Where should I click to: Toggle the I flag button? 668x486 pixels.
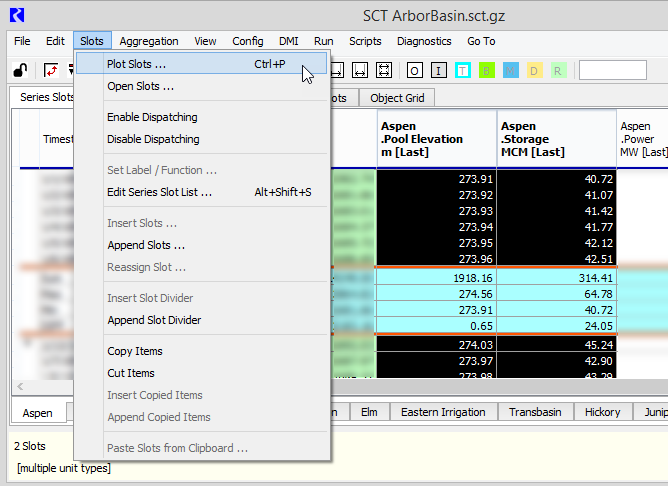[x=439, y=70]
